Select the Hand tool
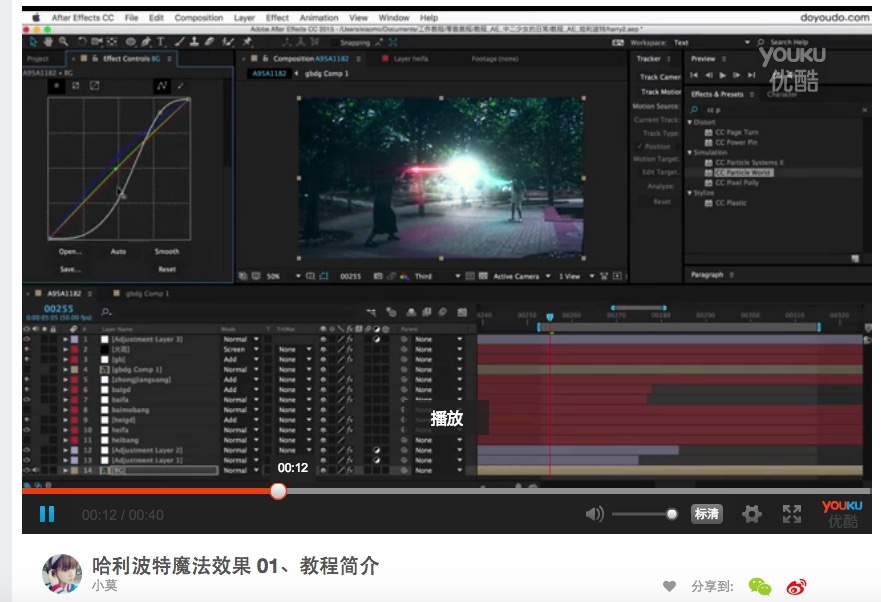 [48, 42]
